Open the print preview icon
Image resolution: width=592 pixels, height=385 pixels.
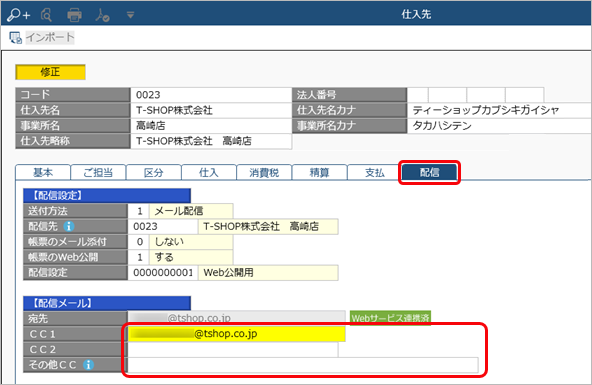point(46,15)
